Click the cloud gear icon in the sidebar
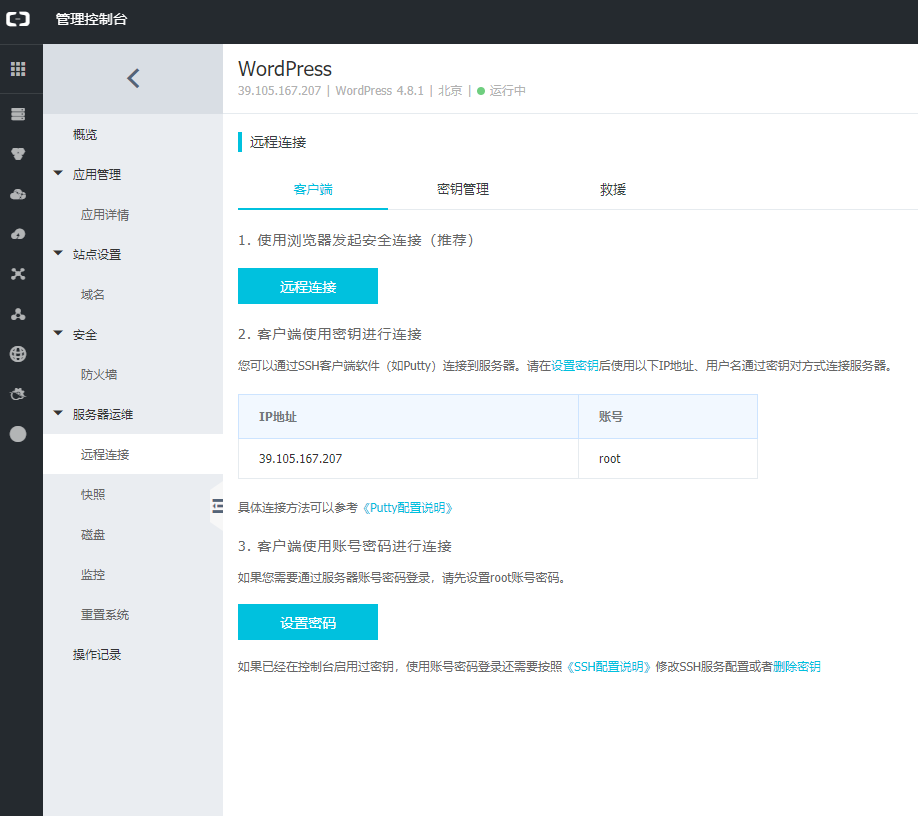The image size is (918, 816). (18, 394)
